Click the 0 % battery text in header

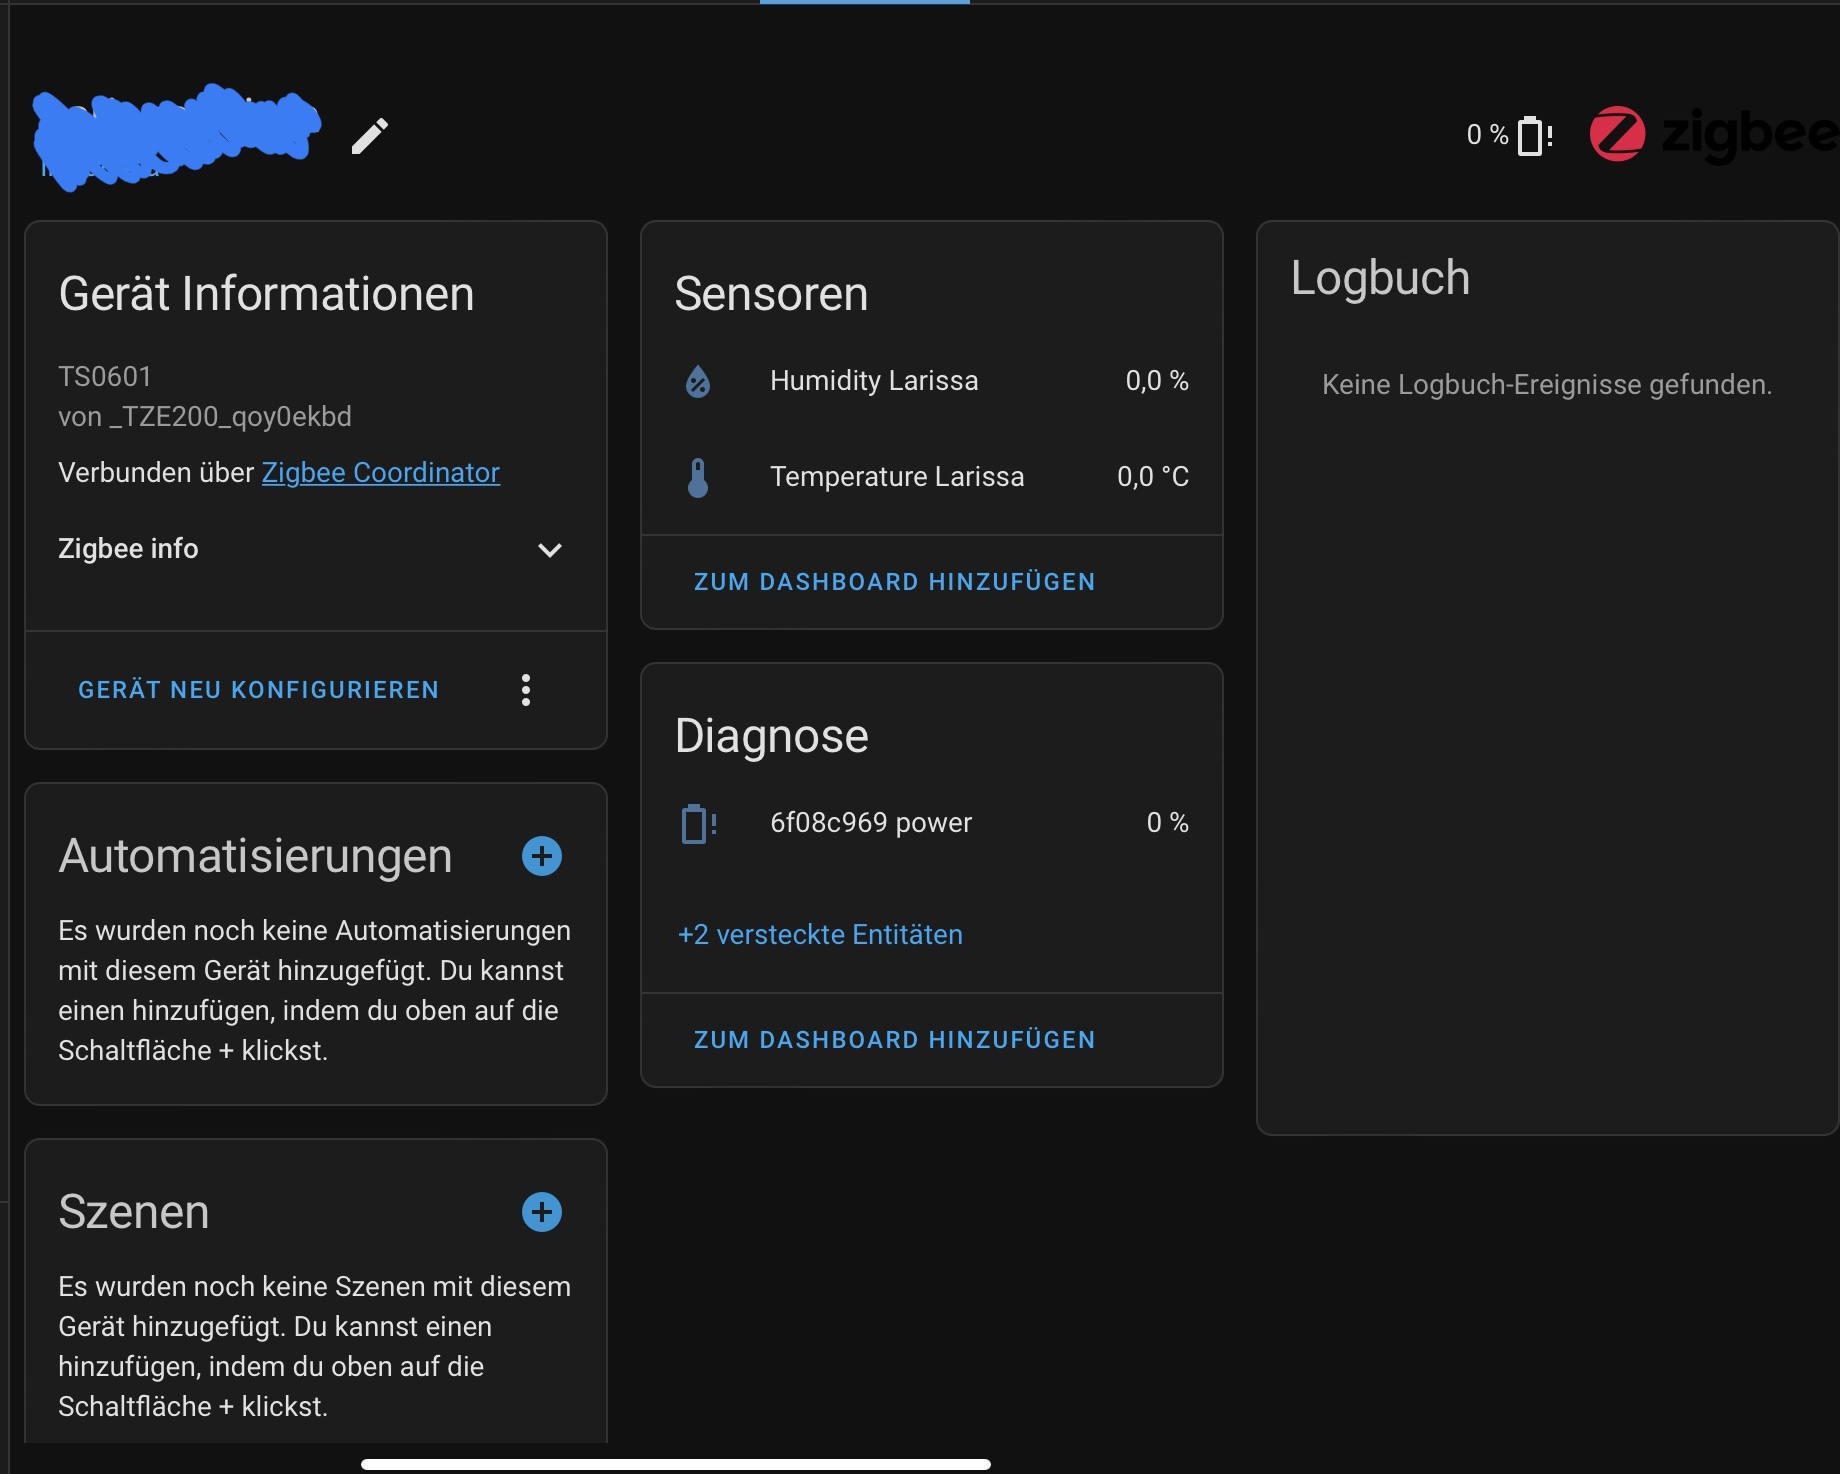1488,134
